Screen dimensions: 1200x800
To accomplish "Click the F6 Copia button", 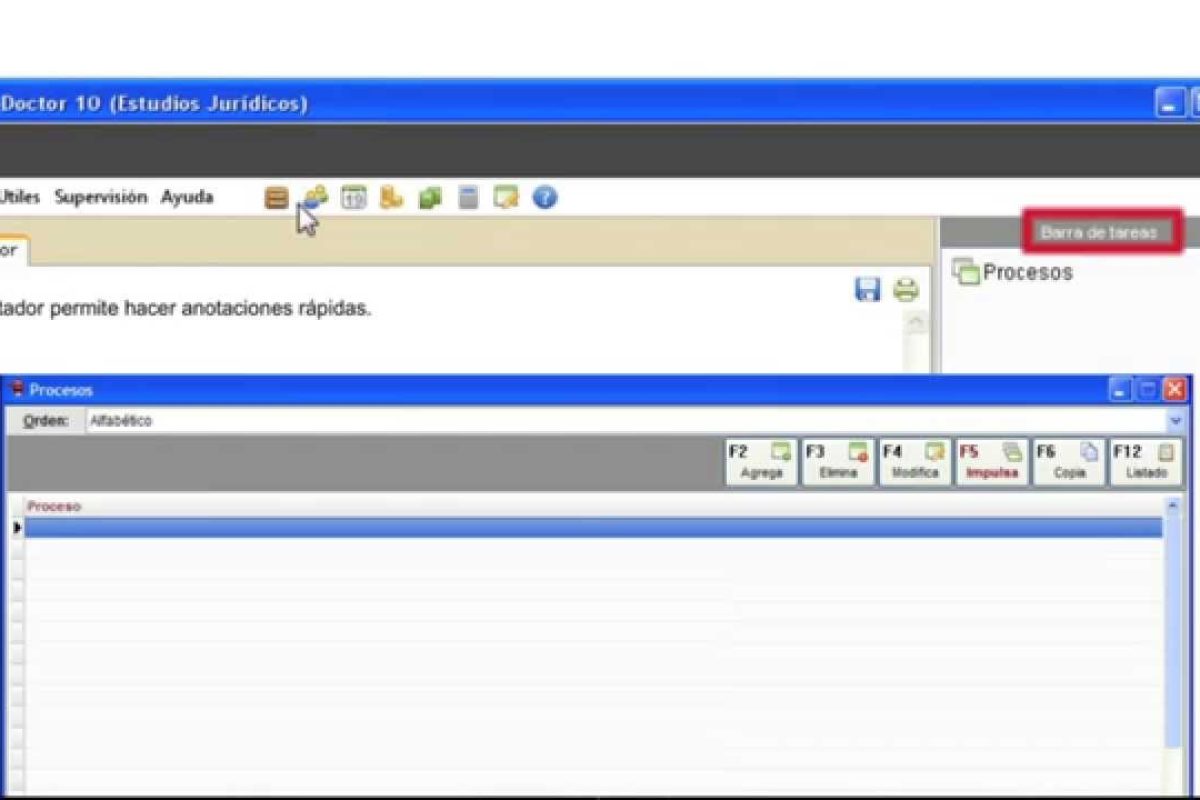I will [x=1068, y=462].
